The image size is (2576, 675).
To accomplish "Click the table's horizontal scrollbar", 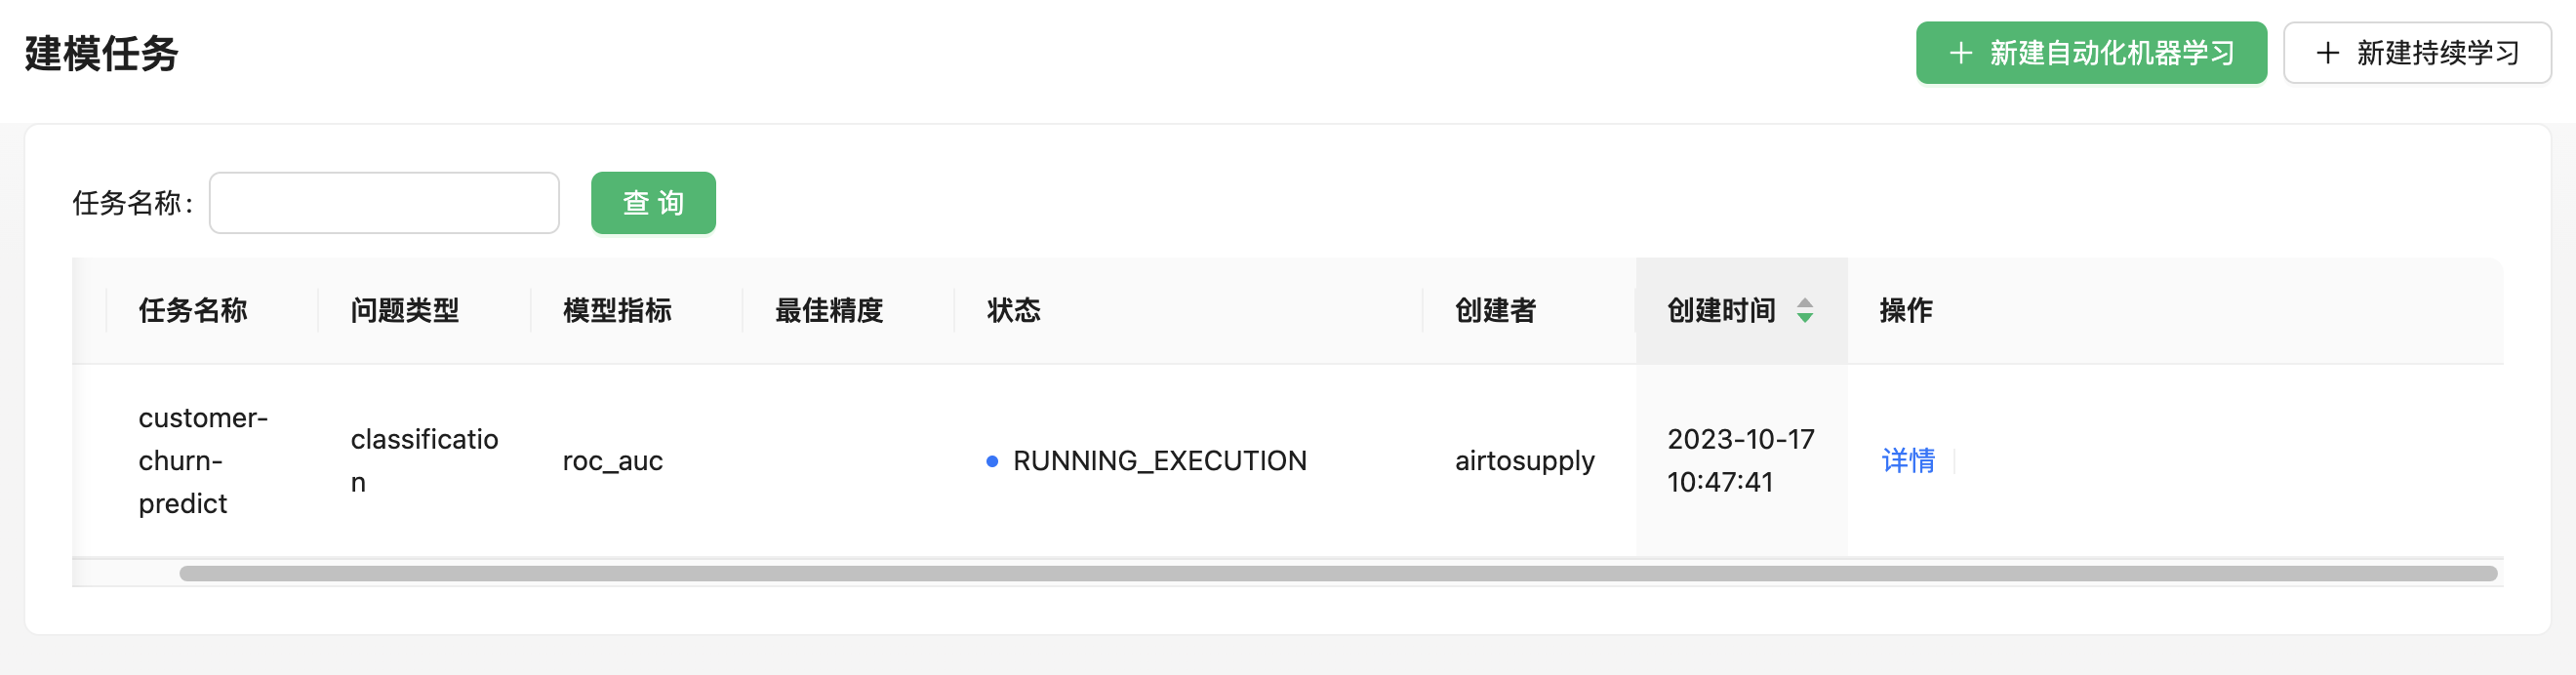I will tap(1336, 574).
